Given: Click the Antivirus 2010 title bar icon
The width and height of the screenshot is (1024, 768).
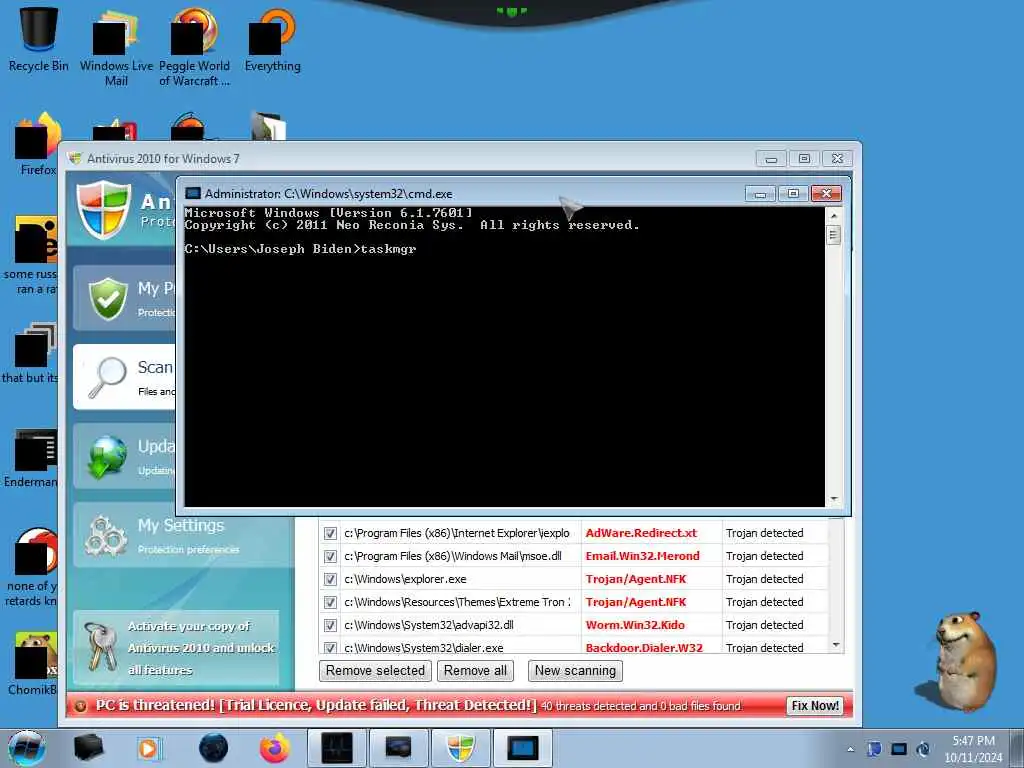Looking at the screenshot, I should click(75, 158).
